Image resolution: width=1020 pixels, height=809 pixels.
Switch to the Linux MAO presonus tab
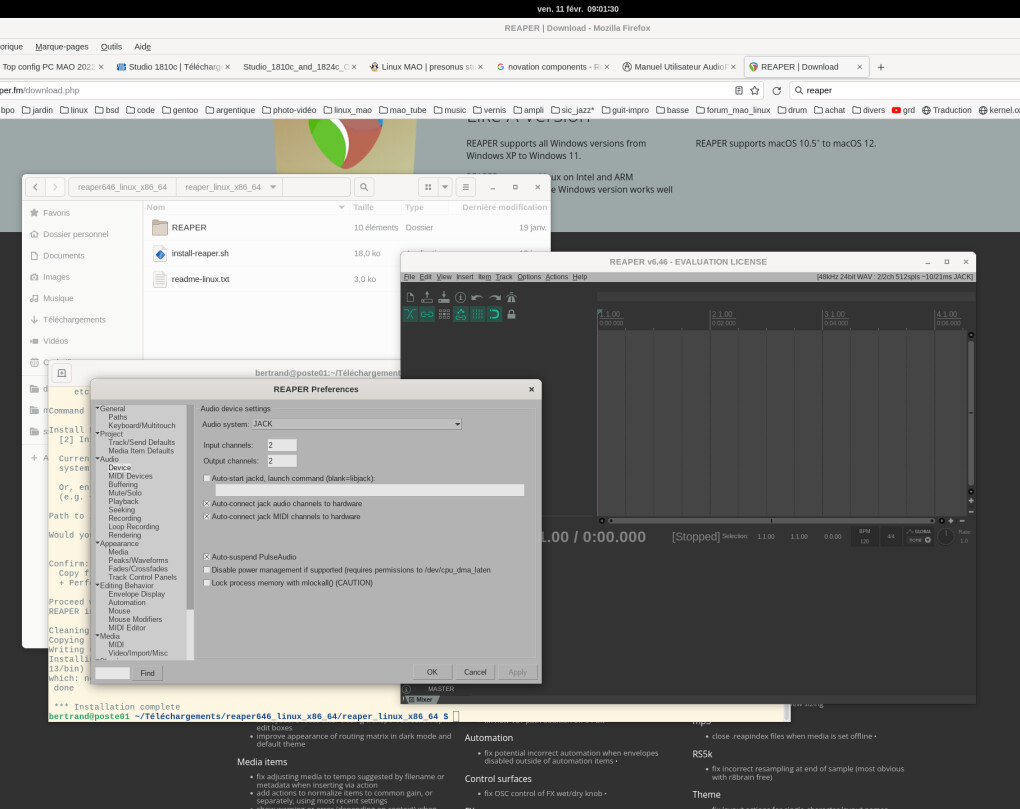pos(426,67)
